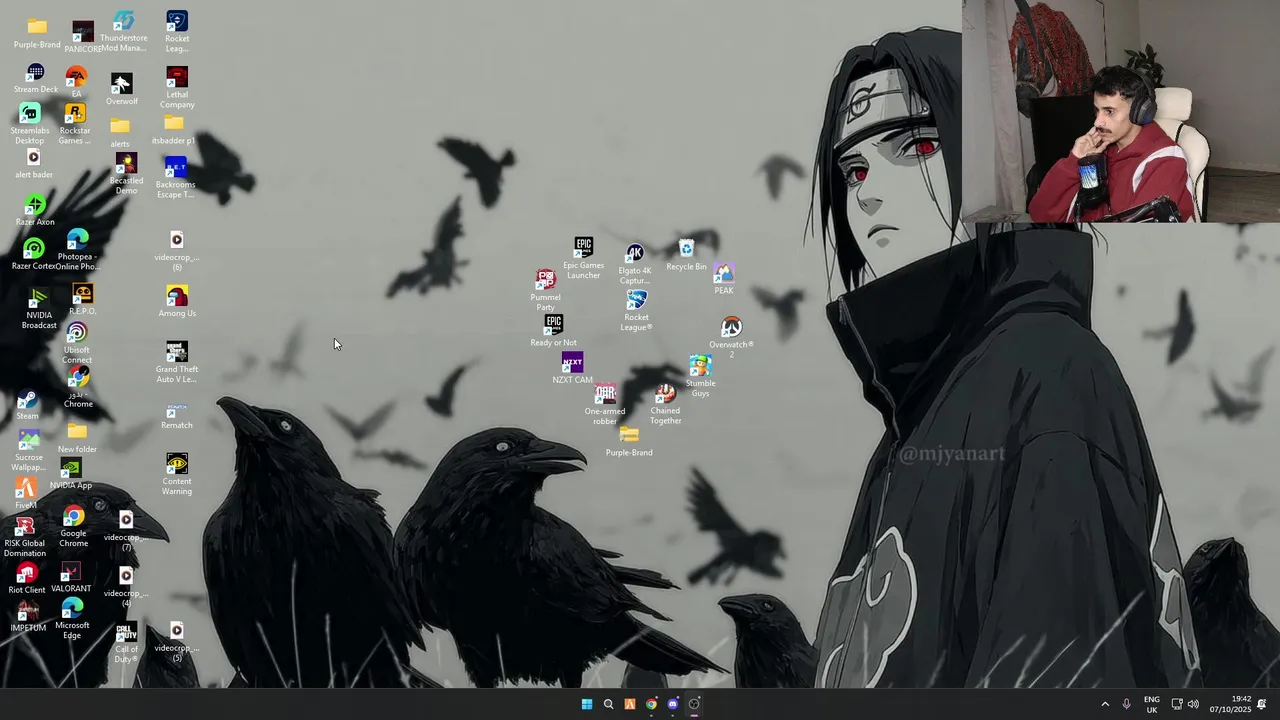
Task: Launch Ubisoft Connect icon
Action: (x=76, y=343)
